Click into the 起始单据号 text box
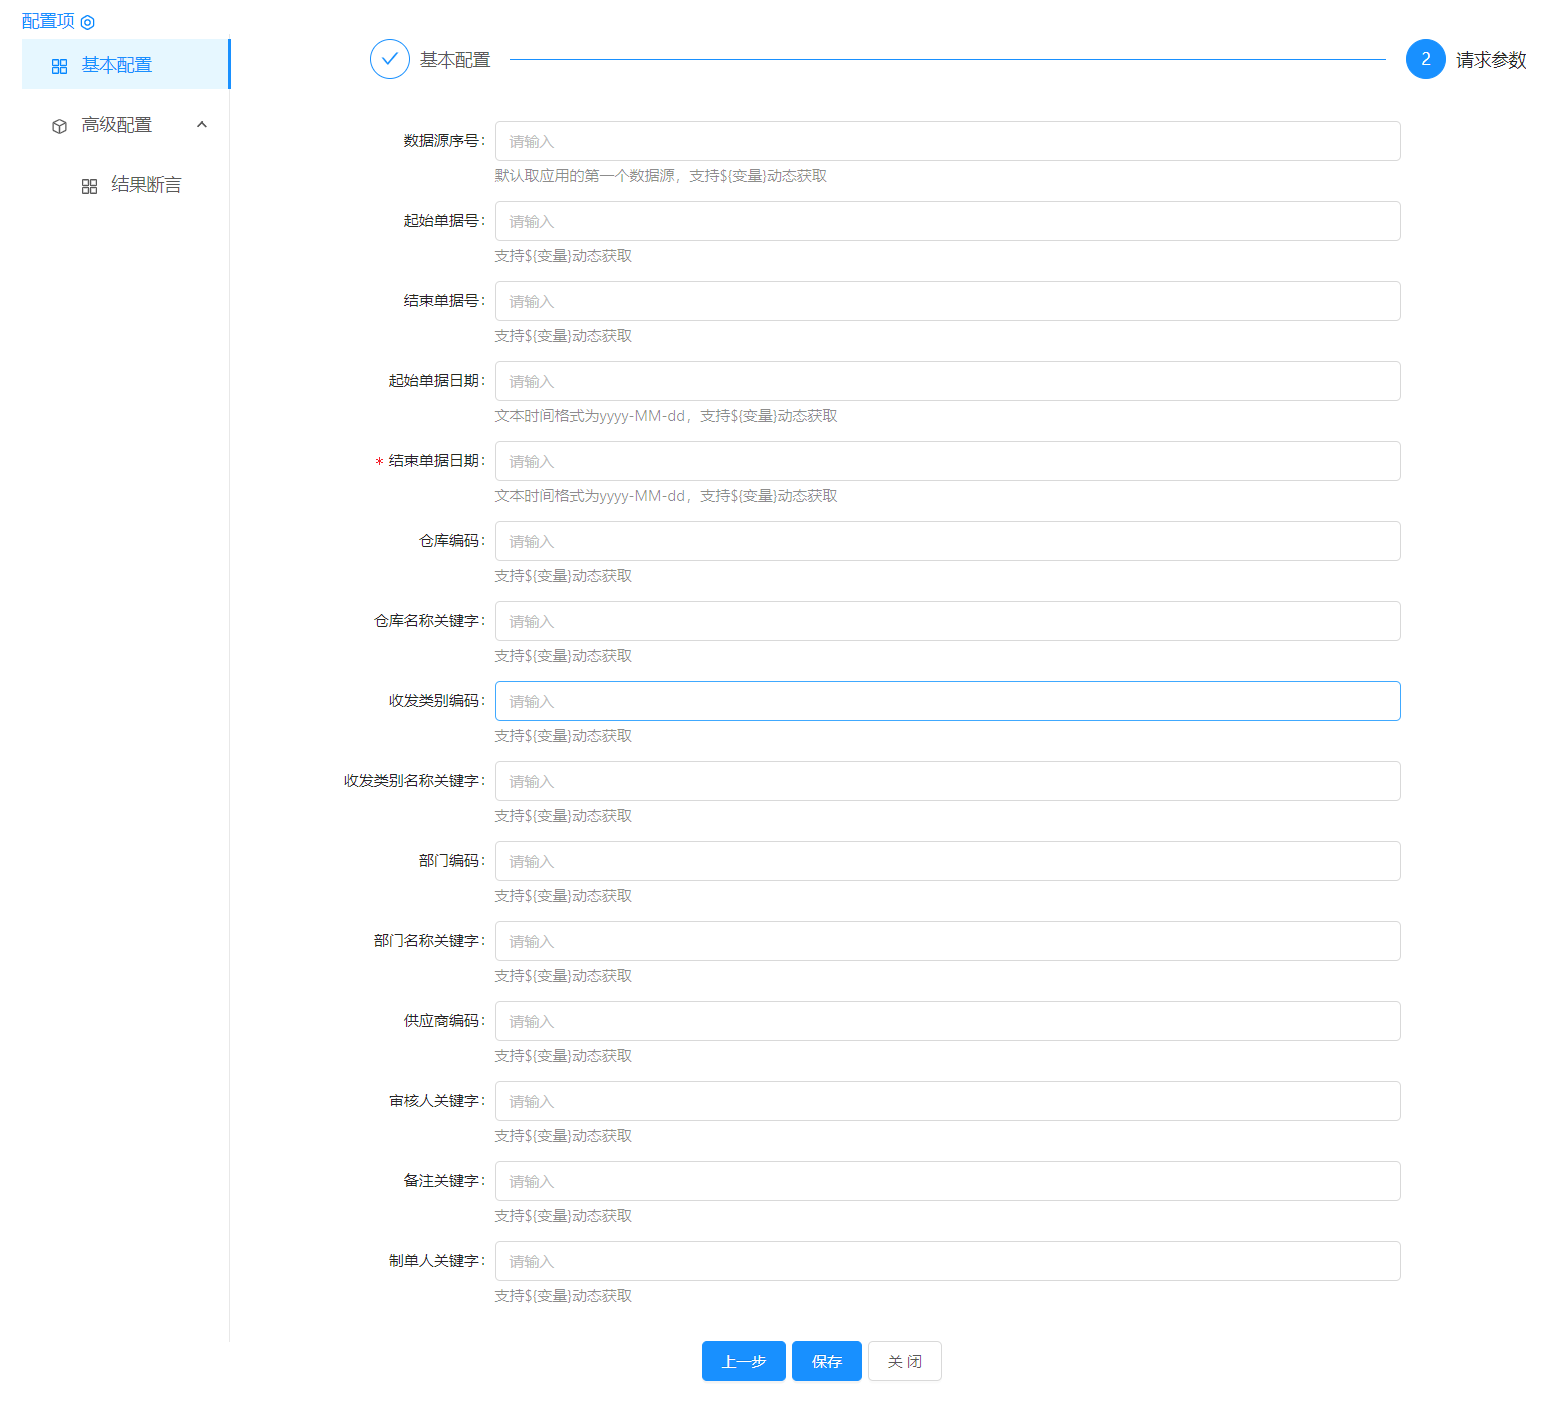 coord(946,221)
